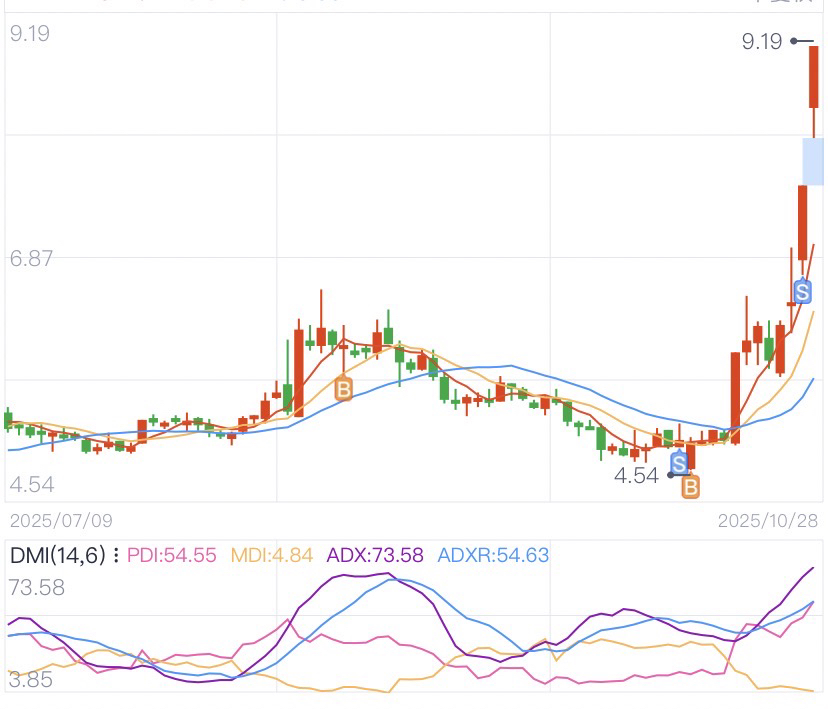Screen dimensions: 828x709
Task: Click the 2025/10/28 end date label
Action: click(x=768, y=521)
